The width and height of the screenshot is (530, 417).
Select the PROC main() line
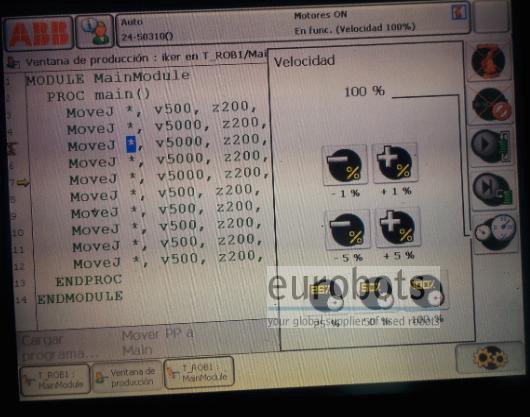point(98,95)
